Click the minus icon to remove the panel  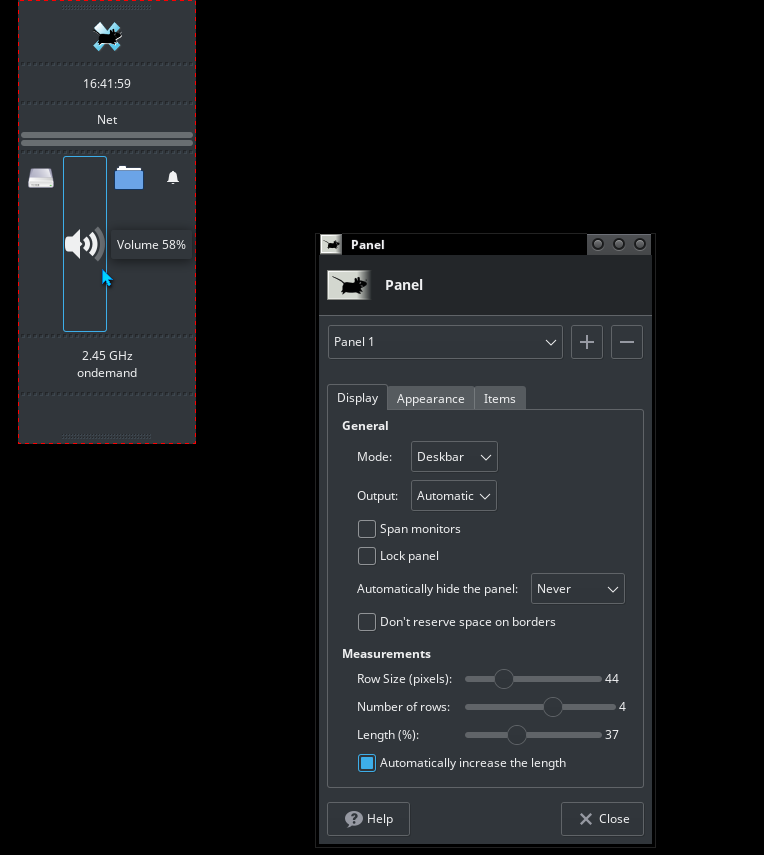[x=627, y=342]
